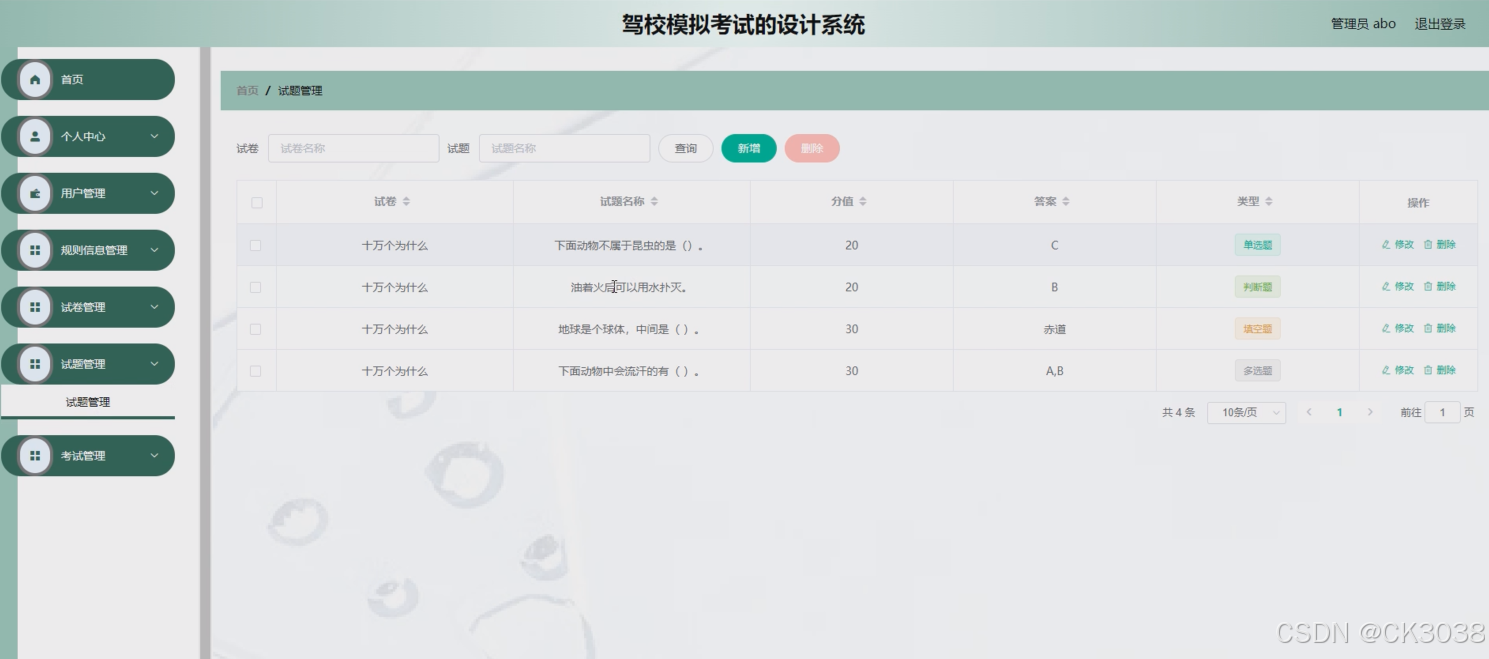Click inside the 试卷名称 search field

click(353, 147)
